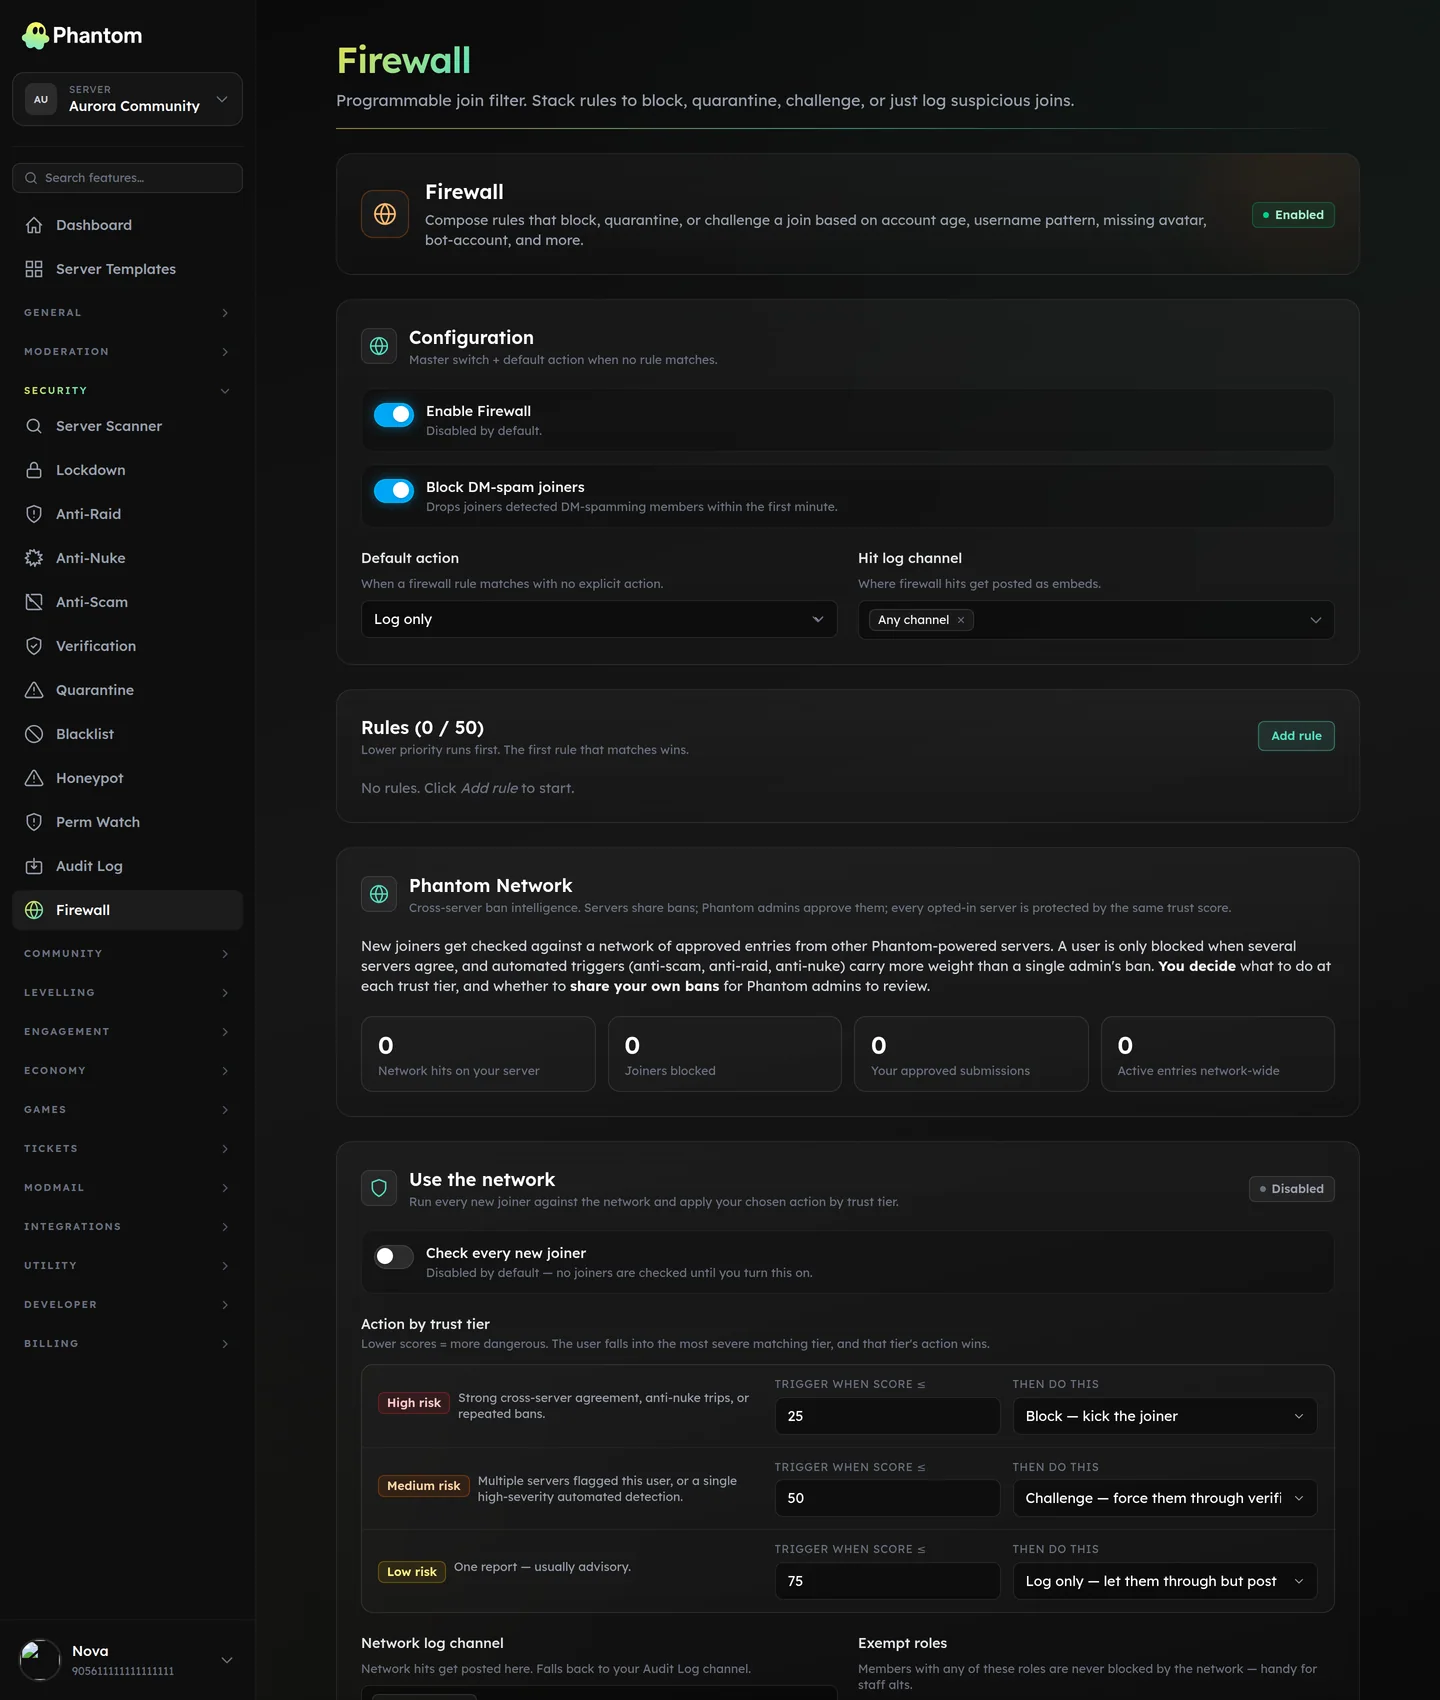Open the Default action Log only dropdown

point(599,619)
